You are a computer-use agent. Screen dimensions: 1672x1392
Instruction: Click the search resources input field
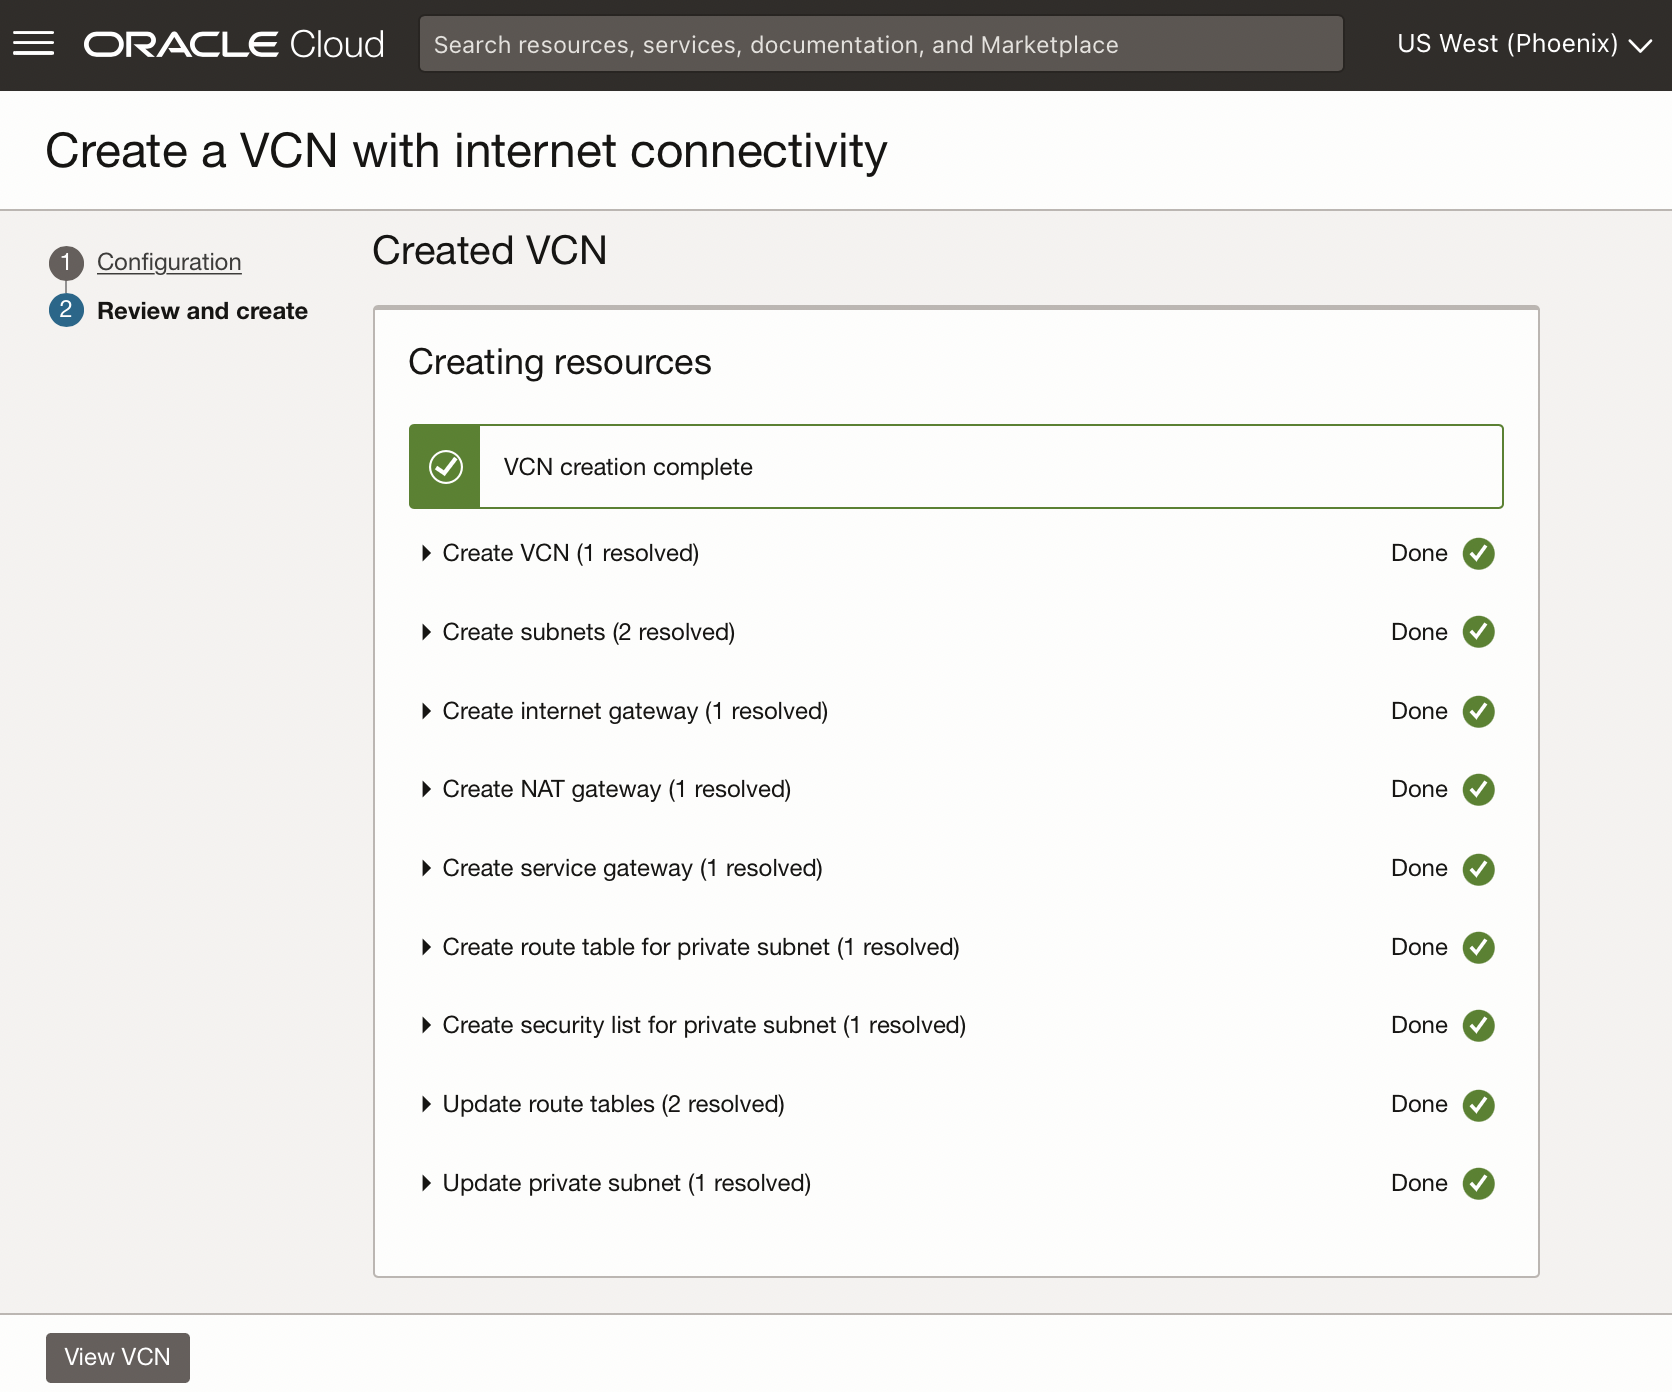(x=880, y=43)
